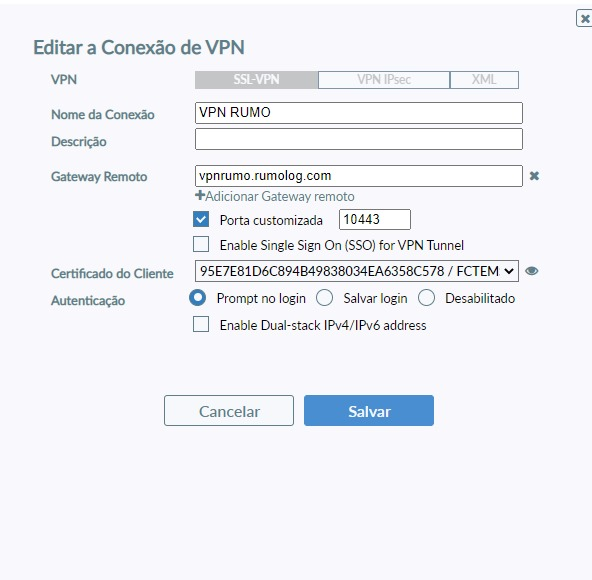592x580 pixels.
Task: Close the VPN edit dialog with the X icon
Action: (x=584, y=19)
